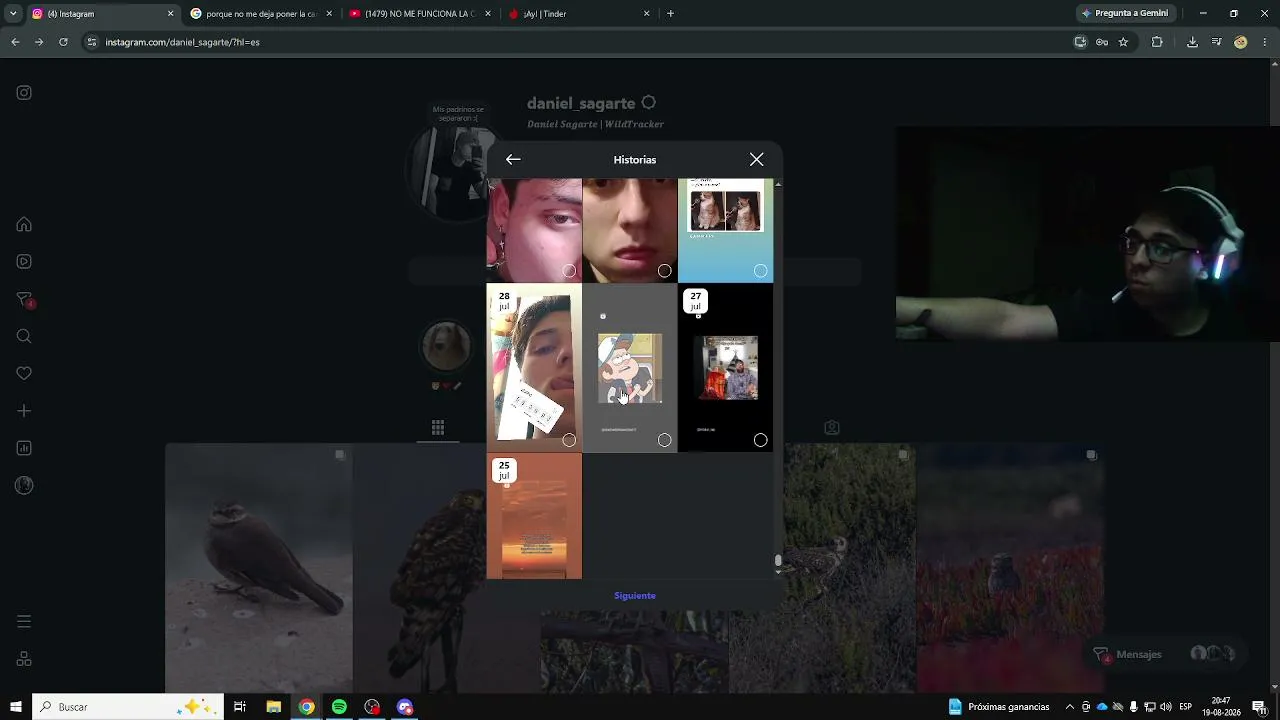This screenshot has width=1280, height=720.
Task: Select the 27 jul story circle
Action: 760,440
